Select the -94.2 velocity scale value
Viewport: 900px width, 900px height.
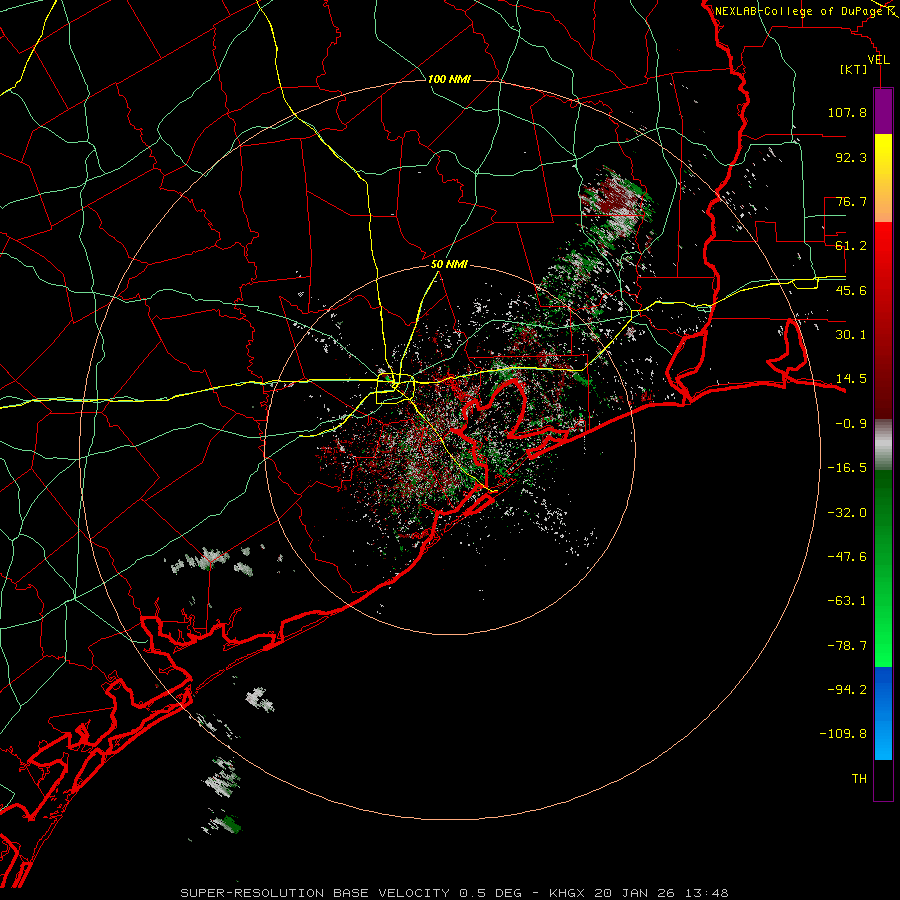(847, 690)
